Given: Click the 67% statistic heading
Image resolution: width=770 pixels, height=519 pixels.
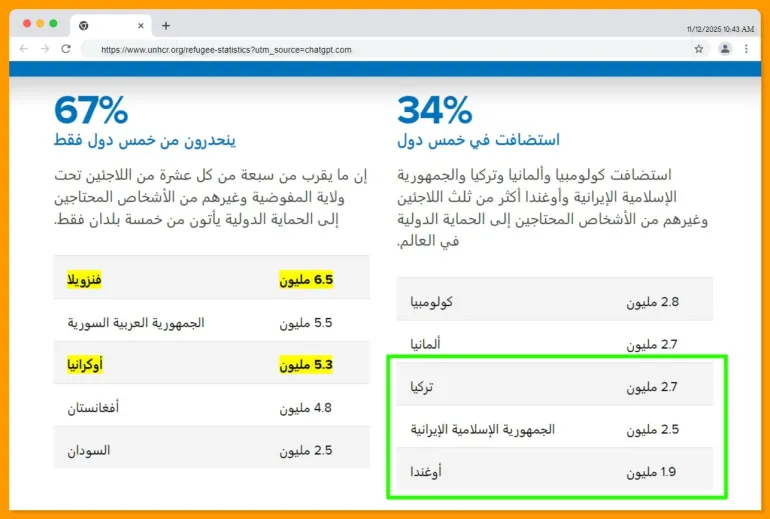Looking at the screenshot, I should point(91,110).
